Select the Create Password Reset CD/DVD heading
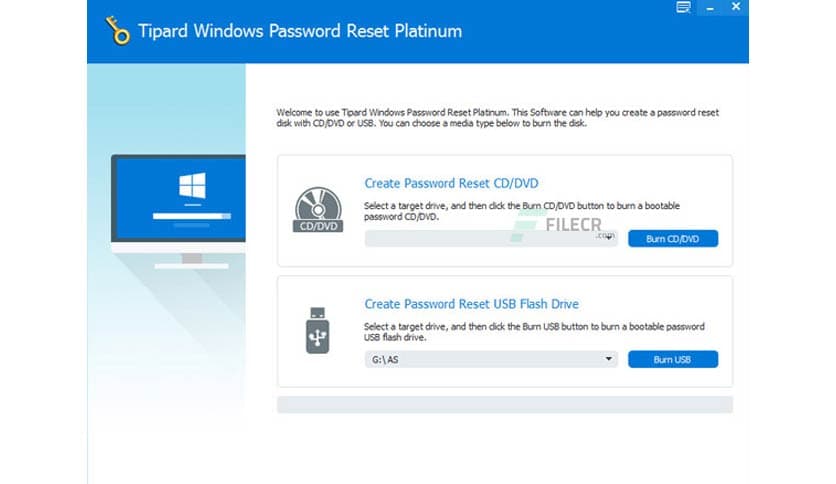 pyautogui.click(x=451, y=183)
